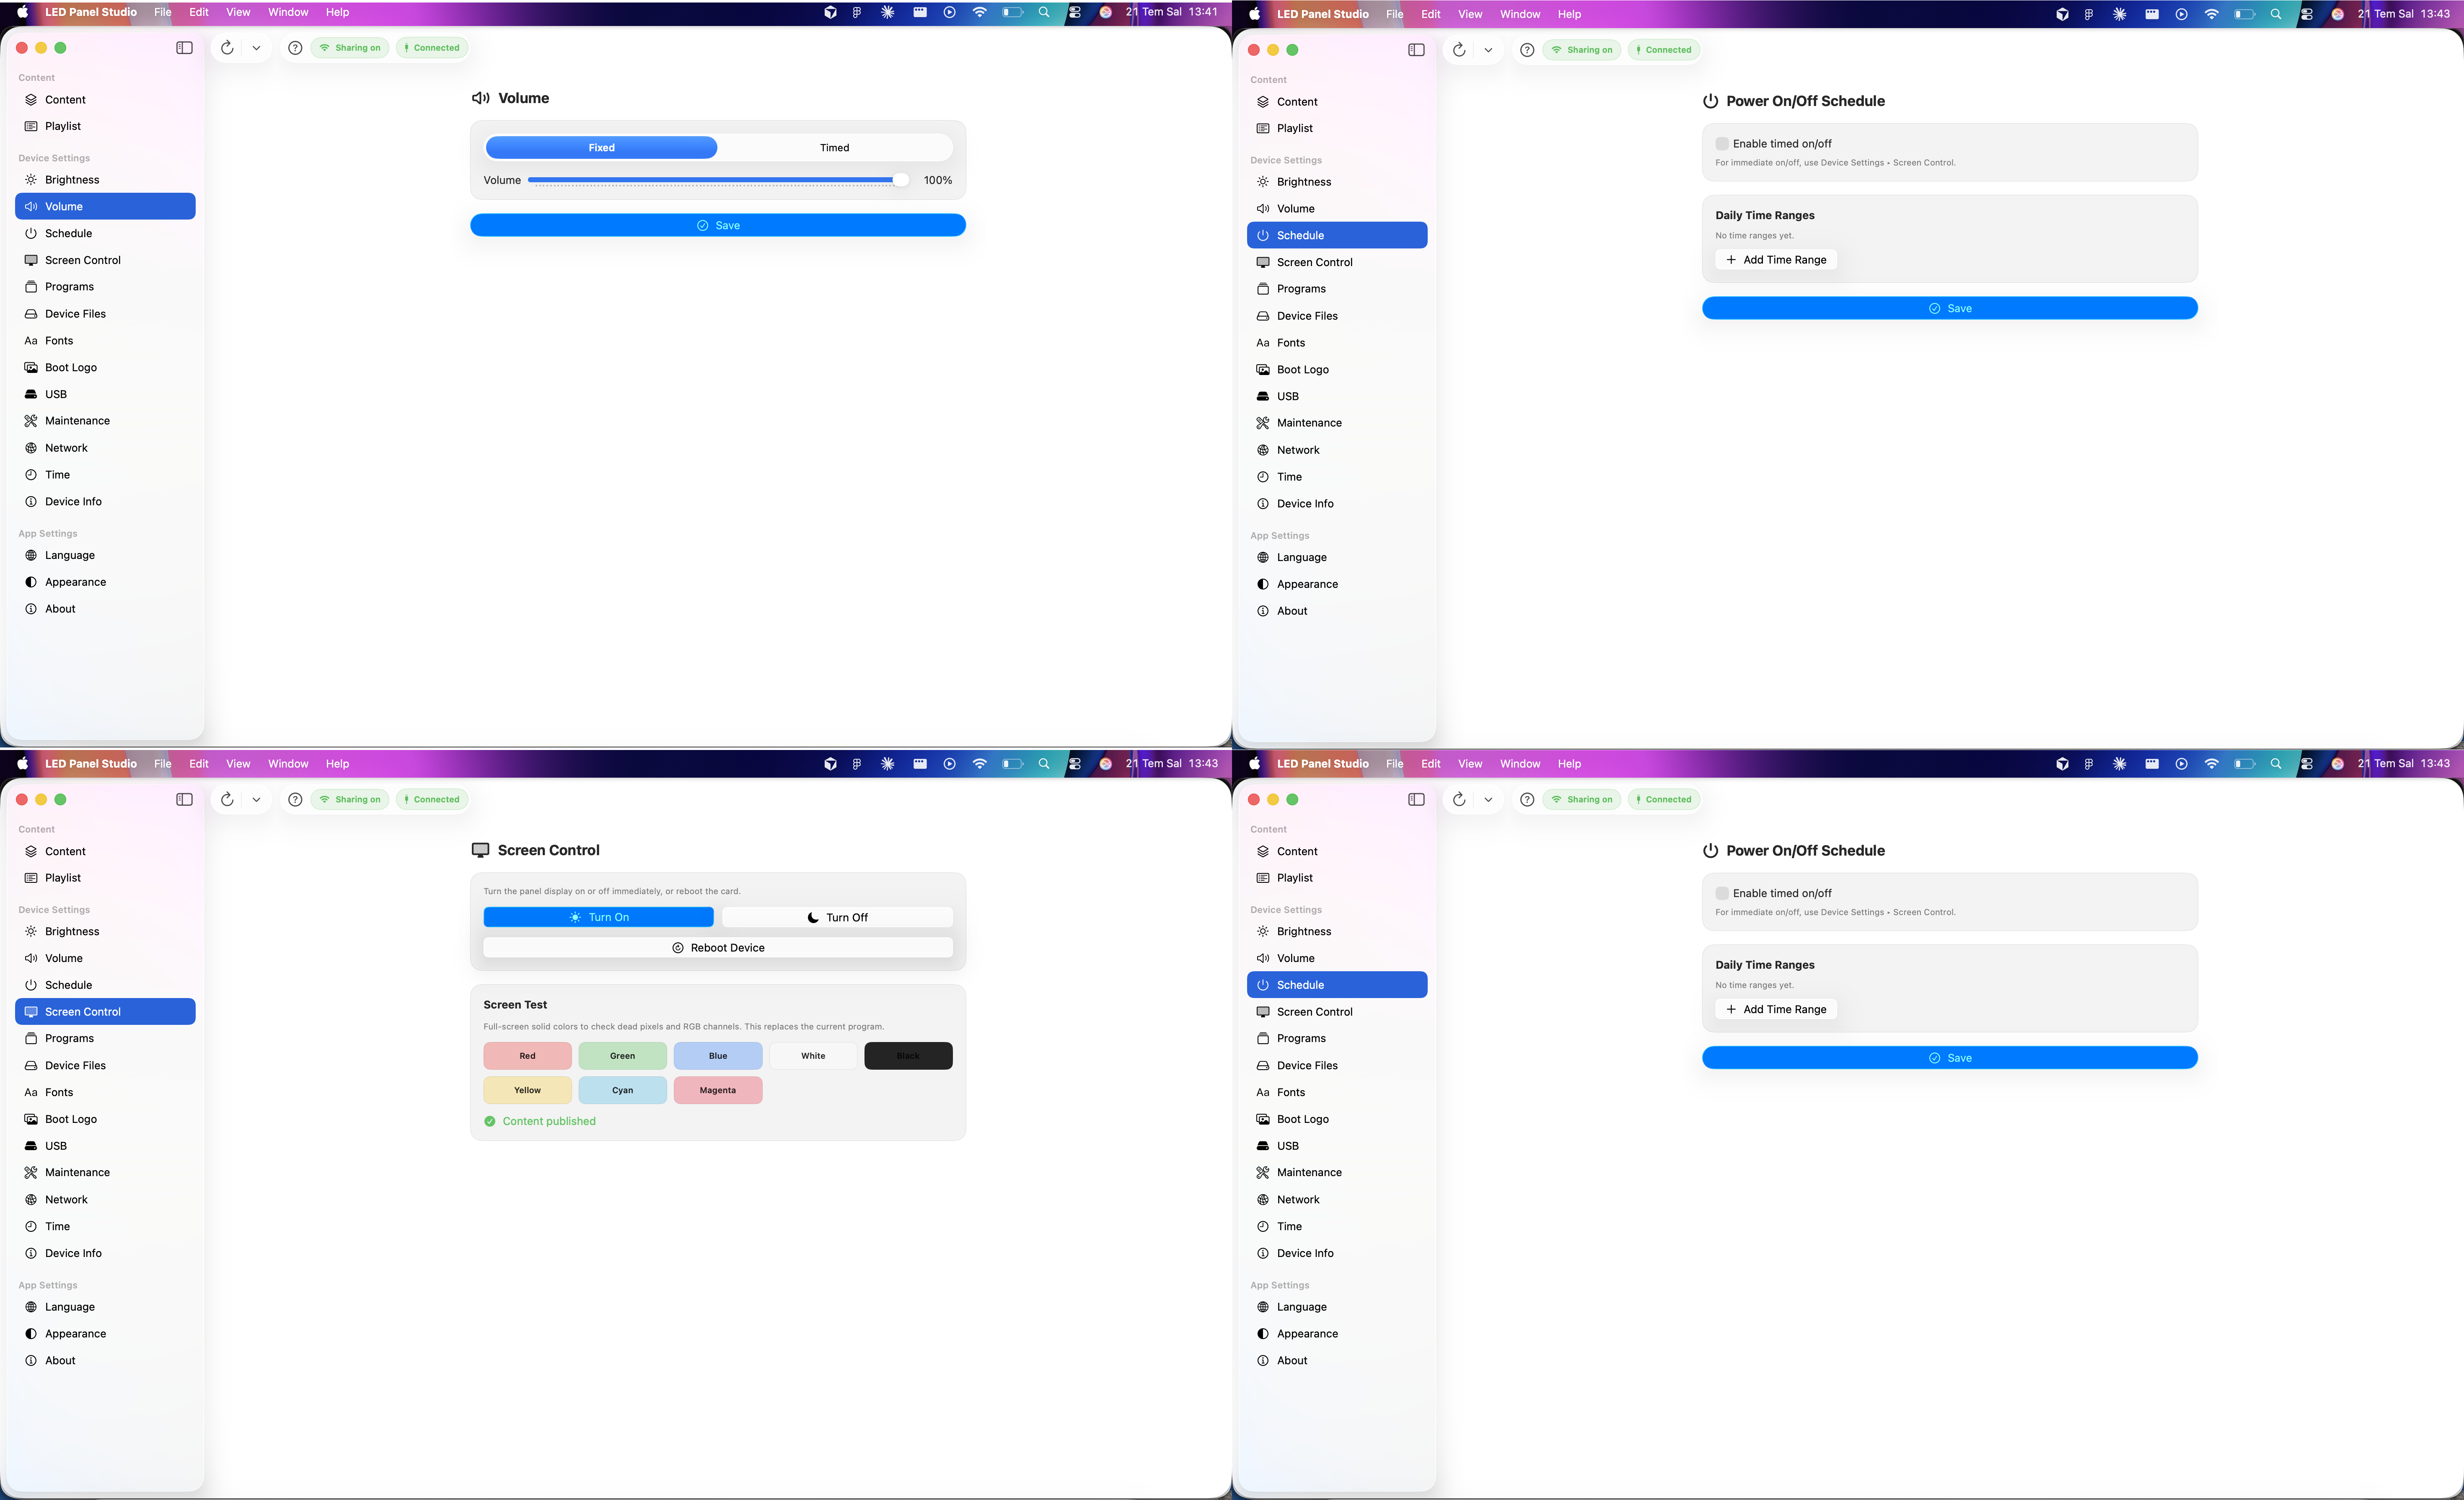
Task: Tick Enable timed on/off in upper-right Schedule window
Action: [x=1722, y=144]
